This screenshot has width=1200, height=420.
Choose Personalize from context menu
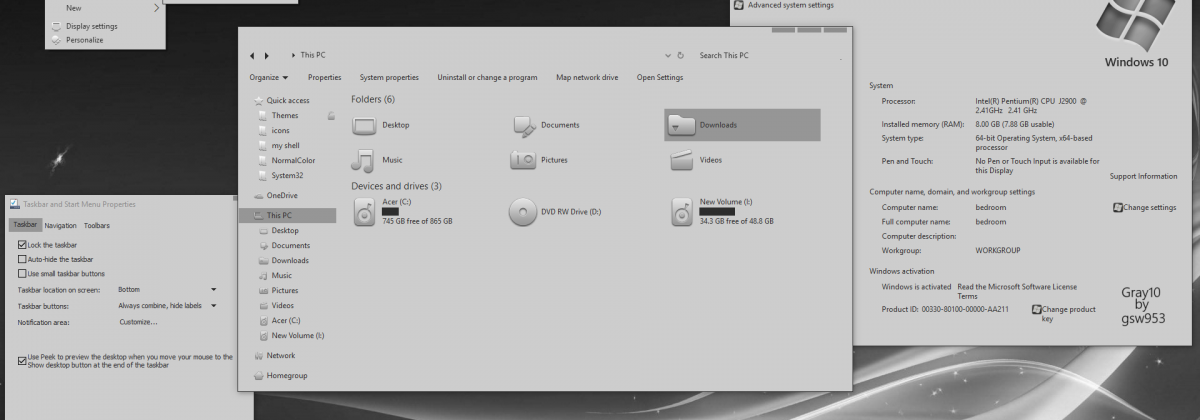coord(85,40)
